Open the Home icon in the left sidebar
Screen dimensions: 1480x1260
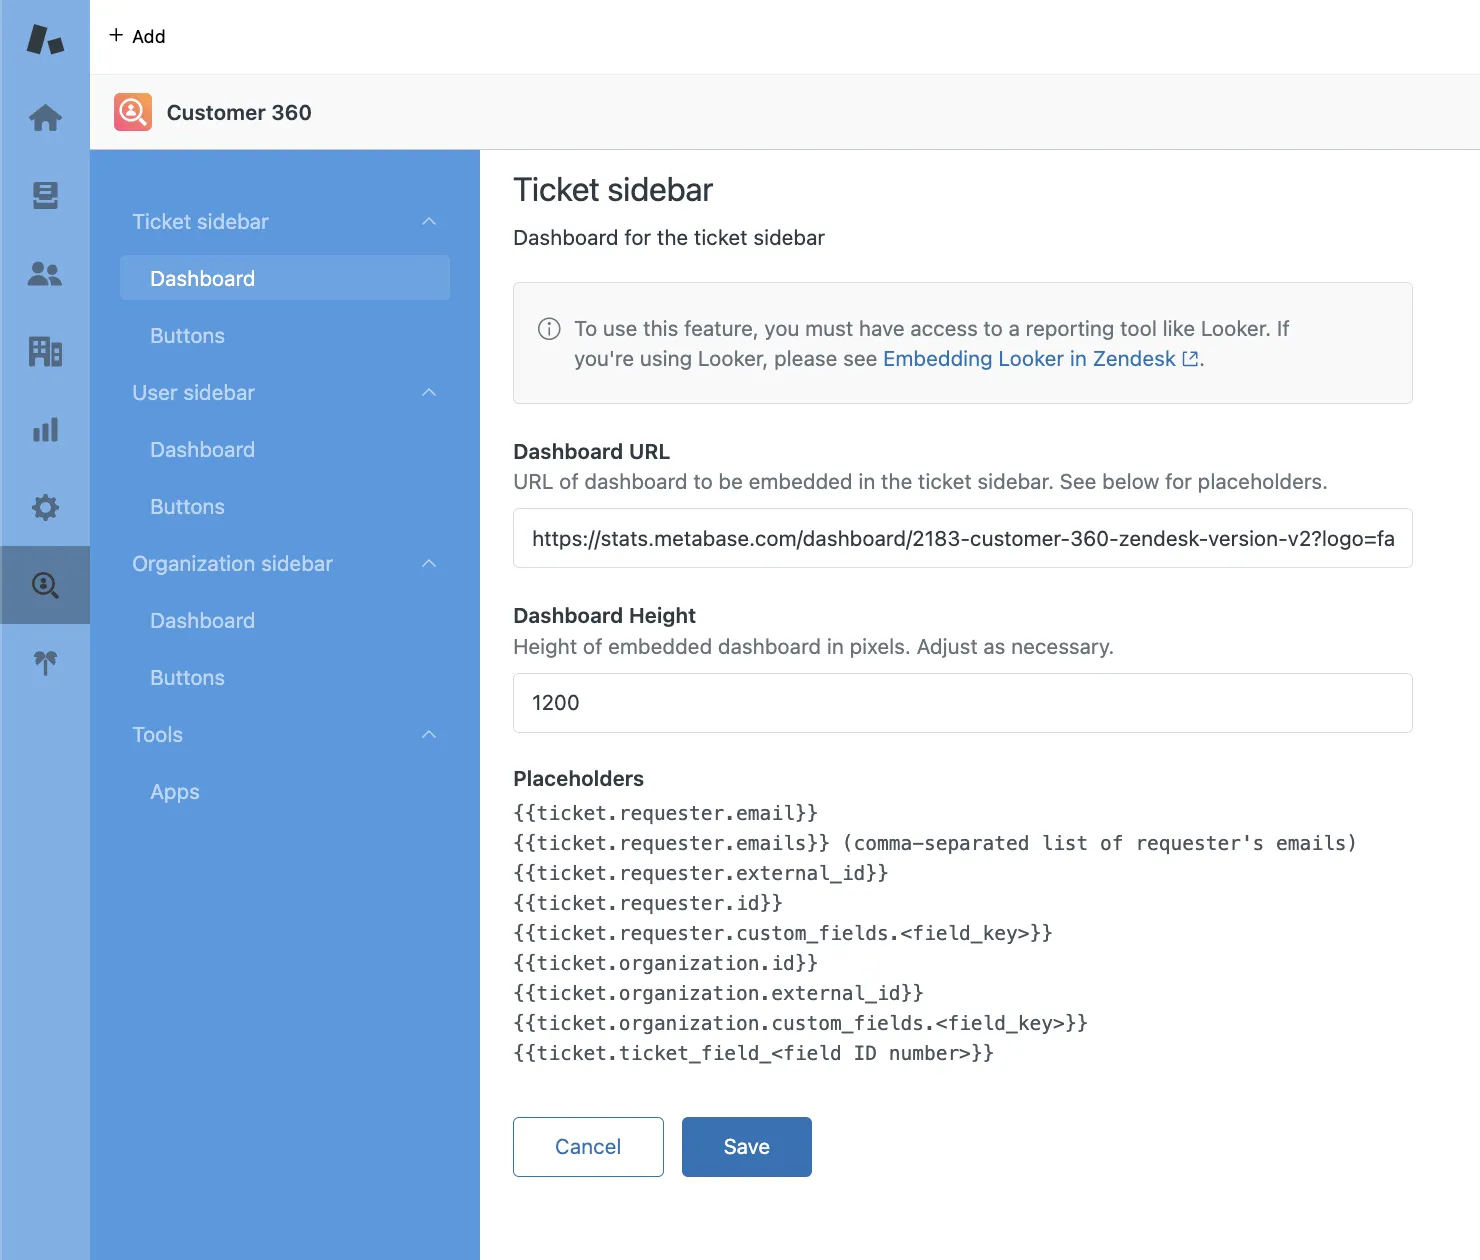(x=45, y=118)
